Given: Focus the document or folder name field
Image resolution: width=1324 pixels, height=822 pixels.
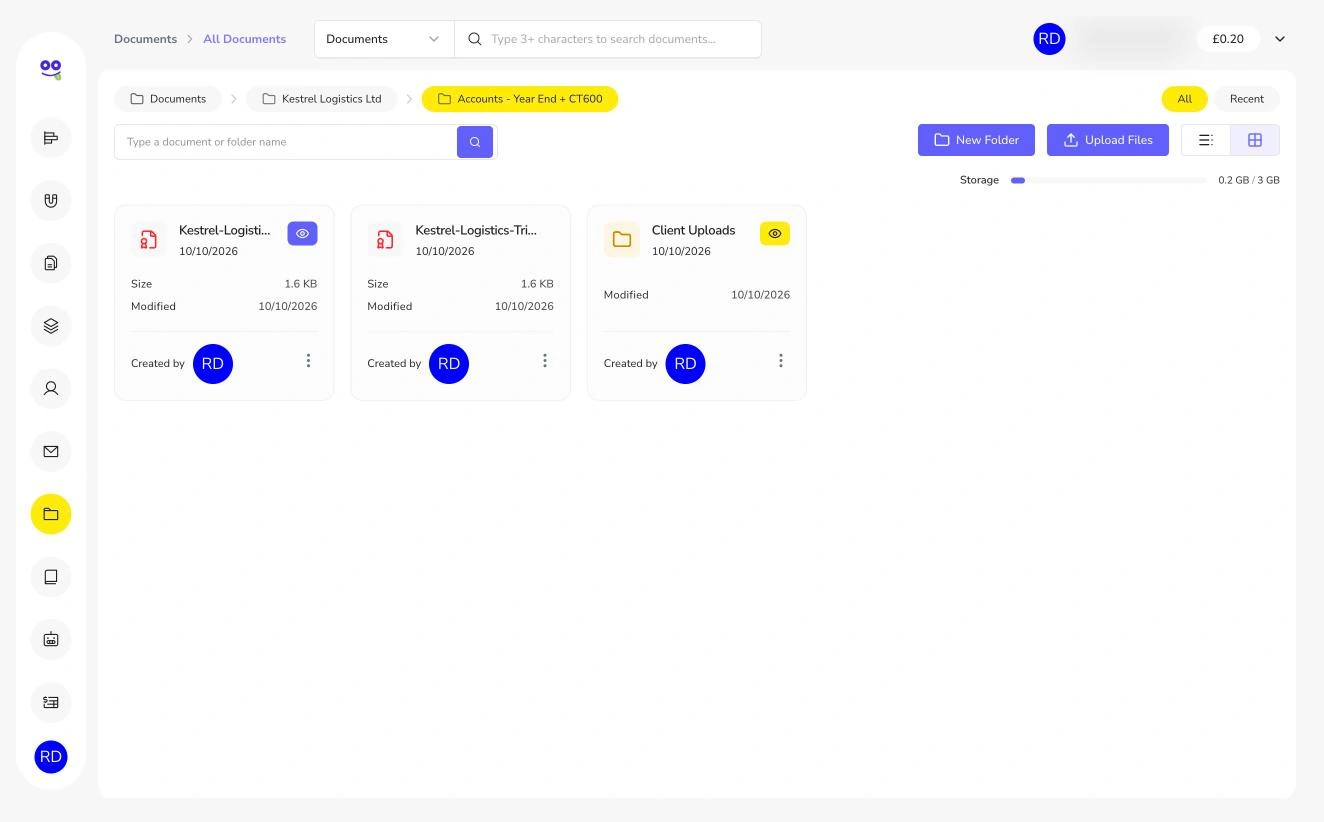Looking at the screenshot, I should (x=286, y=142).
